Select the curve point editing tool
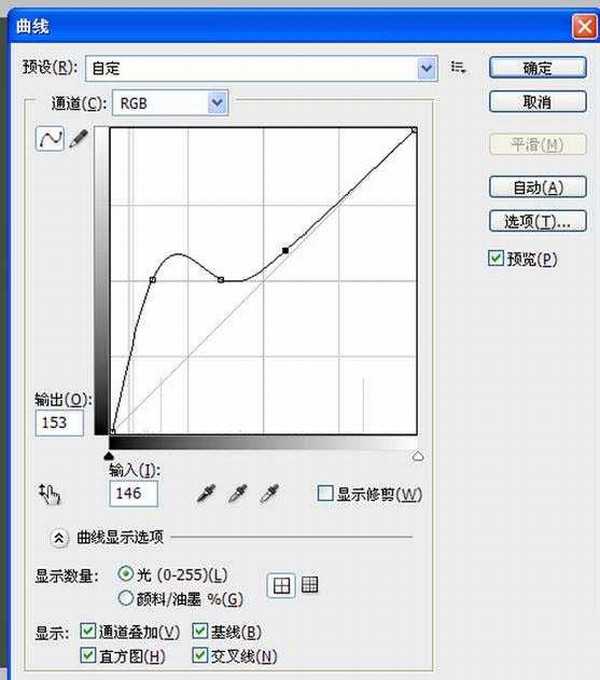 point(49,139)
